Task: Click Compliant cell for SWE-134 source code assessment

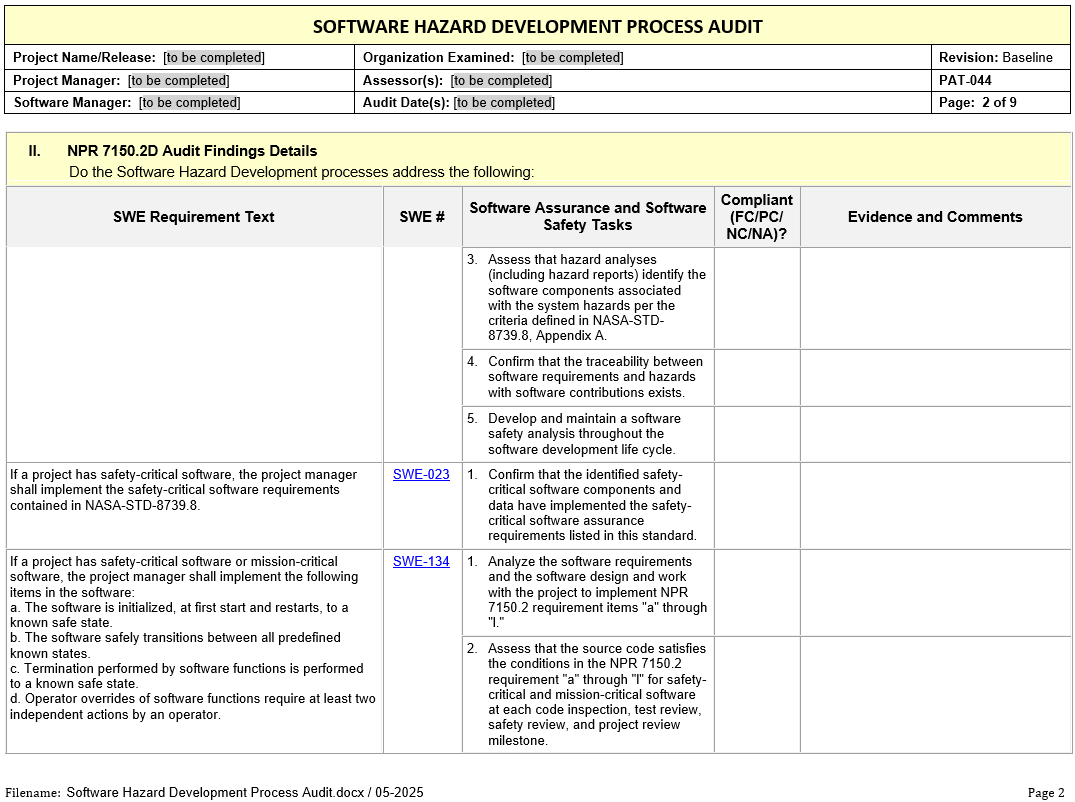Action: coord(757,694)
